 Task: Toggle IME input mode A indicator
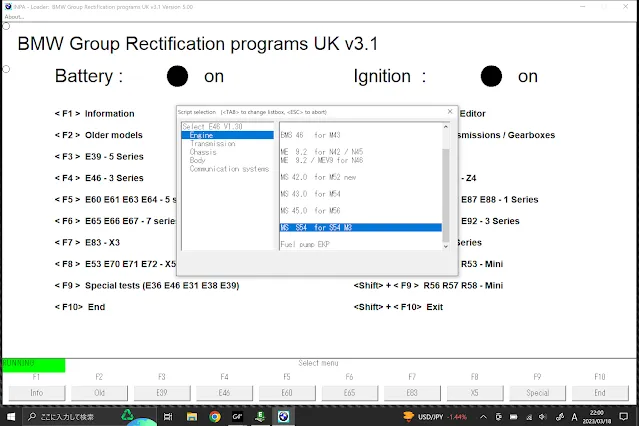574,417
